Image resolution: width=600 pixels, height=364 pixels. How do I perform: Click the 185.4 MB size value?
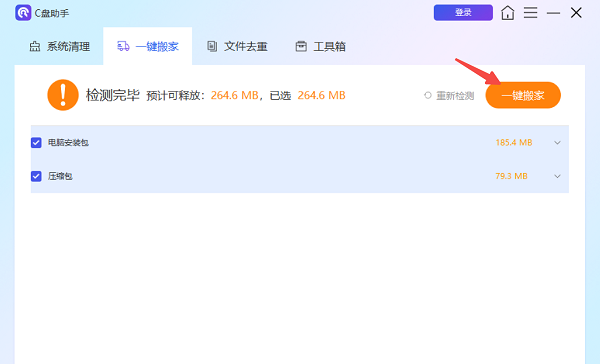pyautogui.click(x=514, y=143)
